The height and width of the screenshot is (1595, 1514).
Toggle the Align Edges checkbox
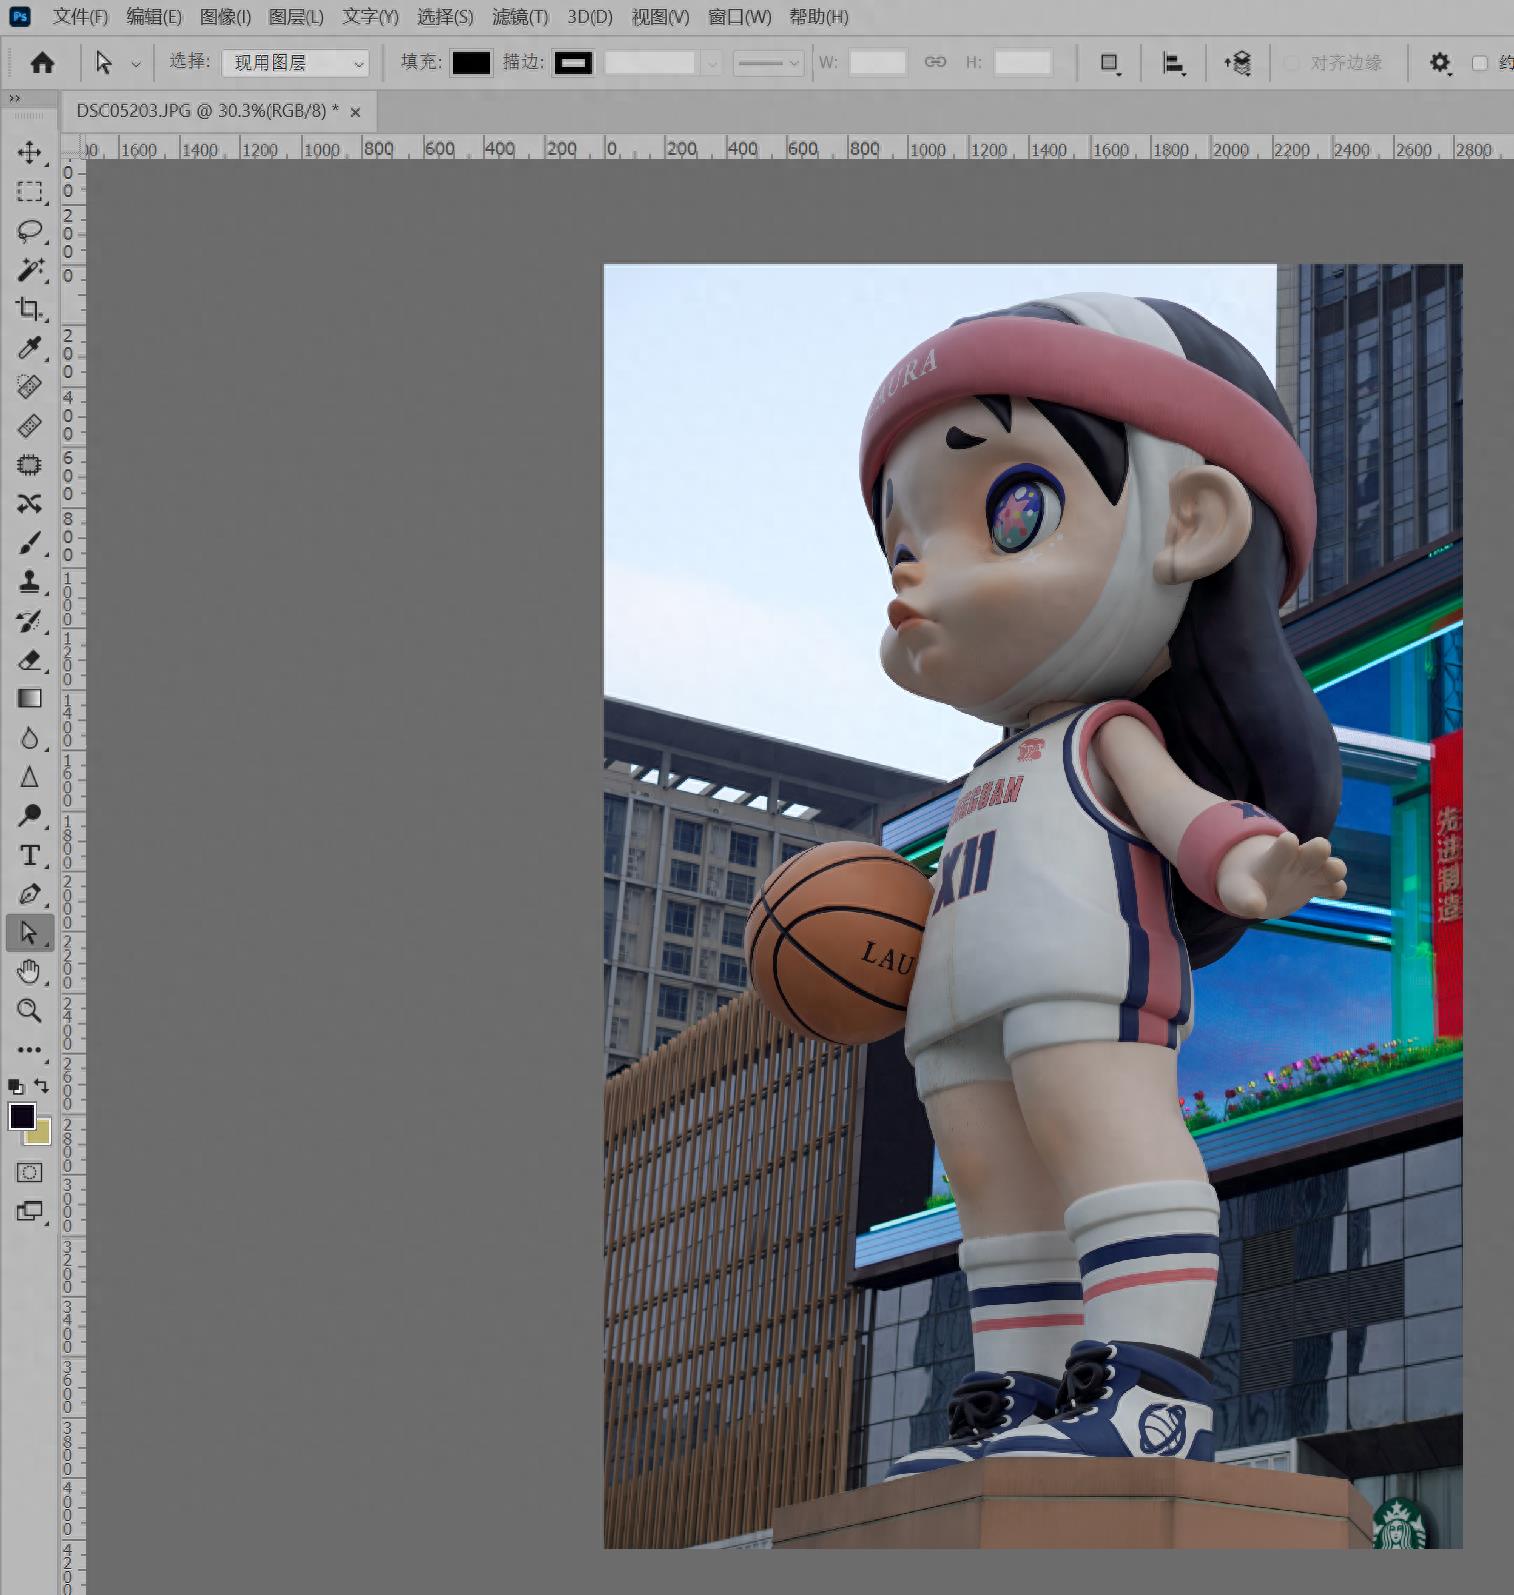point(1291,63)
